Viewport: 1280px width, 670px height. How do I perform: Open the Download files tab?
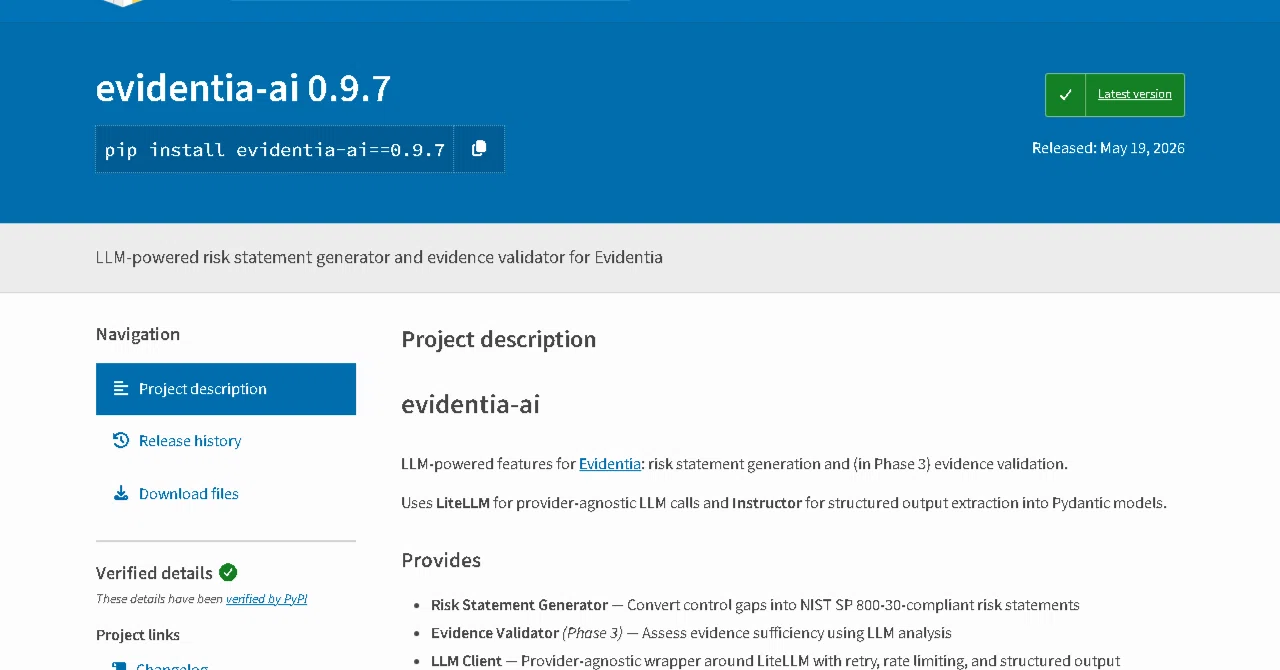pyautogui.click(x=226, y=494)
